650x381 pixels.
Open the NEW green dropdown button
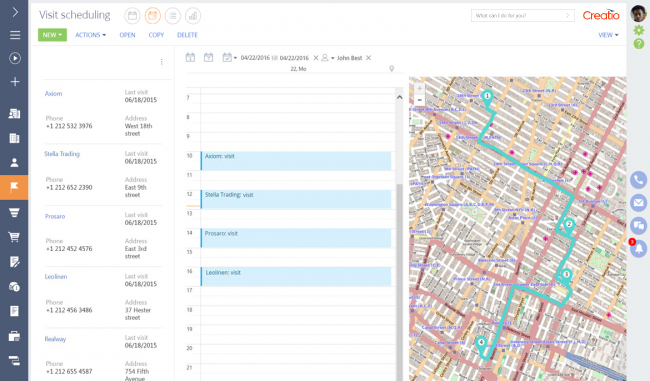click(x=52, y=35)
